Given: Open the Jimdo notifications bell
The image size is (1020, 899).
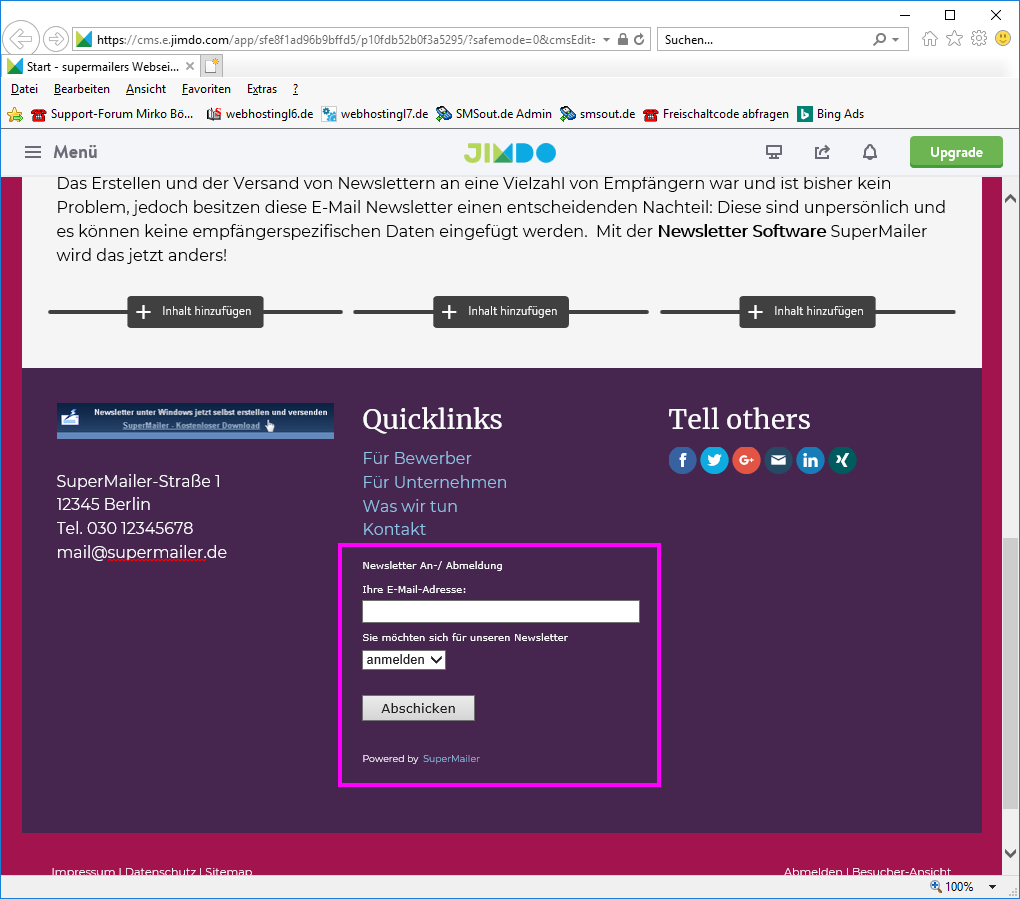Looking at the screenshot, I should pos(870,152).
